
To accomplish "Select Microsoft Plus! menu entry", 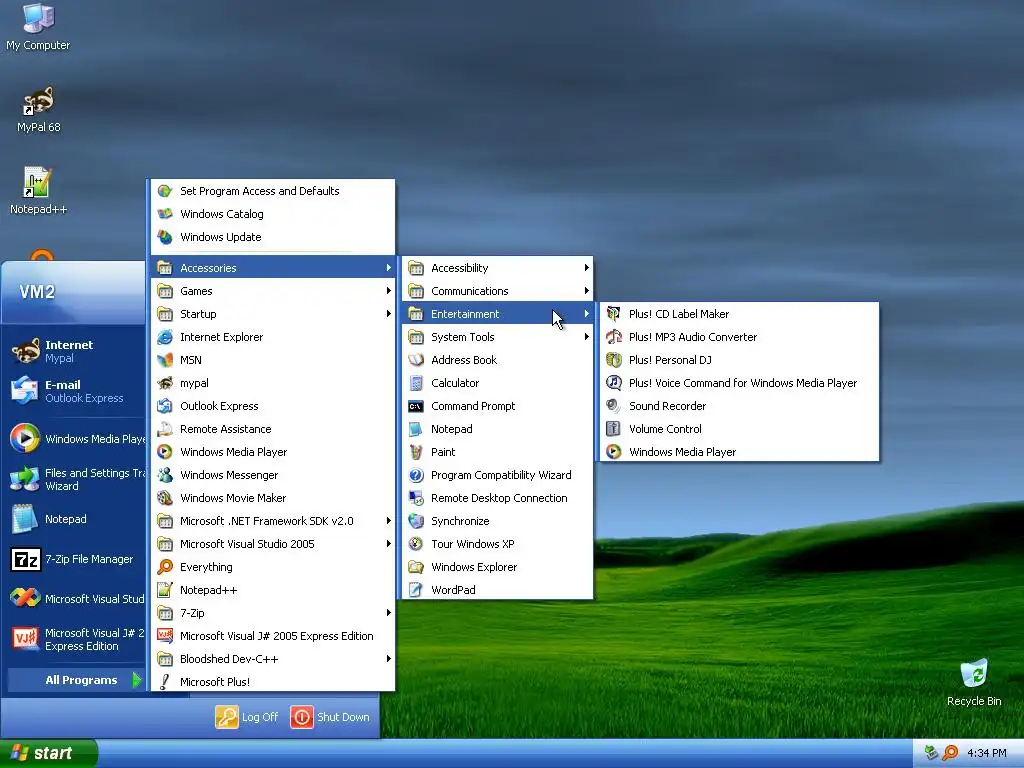I will tap(273, 682).
